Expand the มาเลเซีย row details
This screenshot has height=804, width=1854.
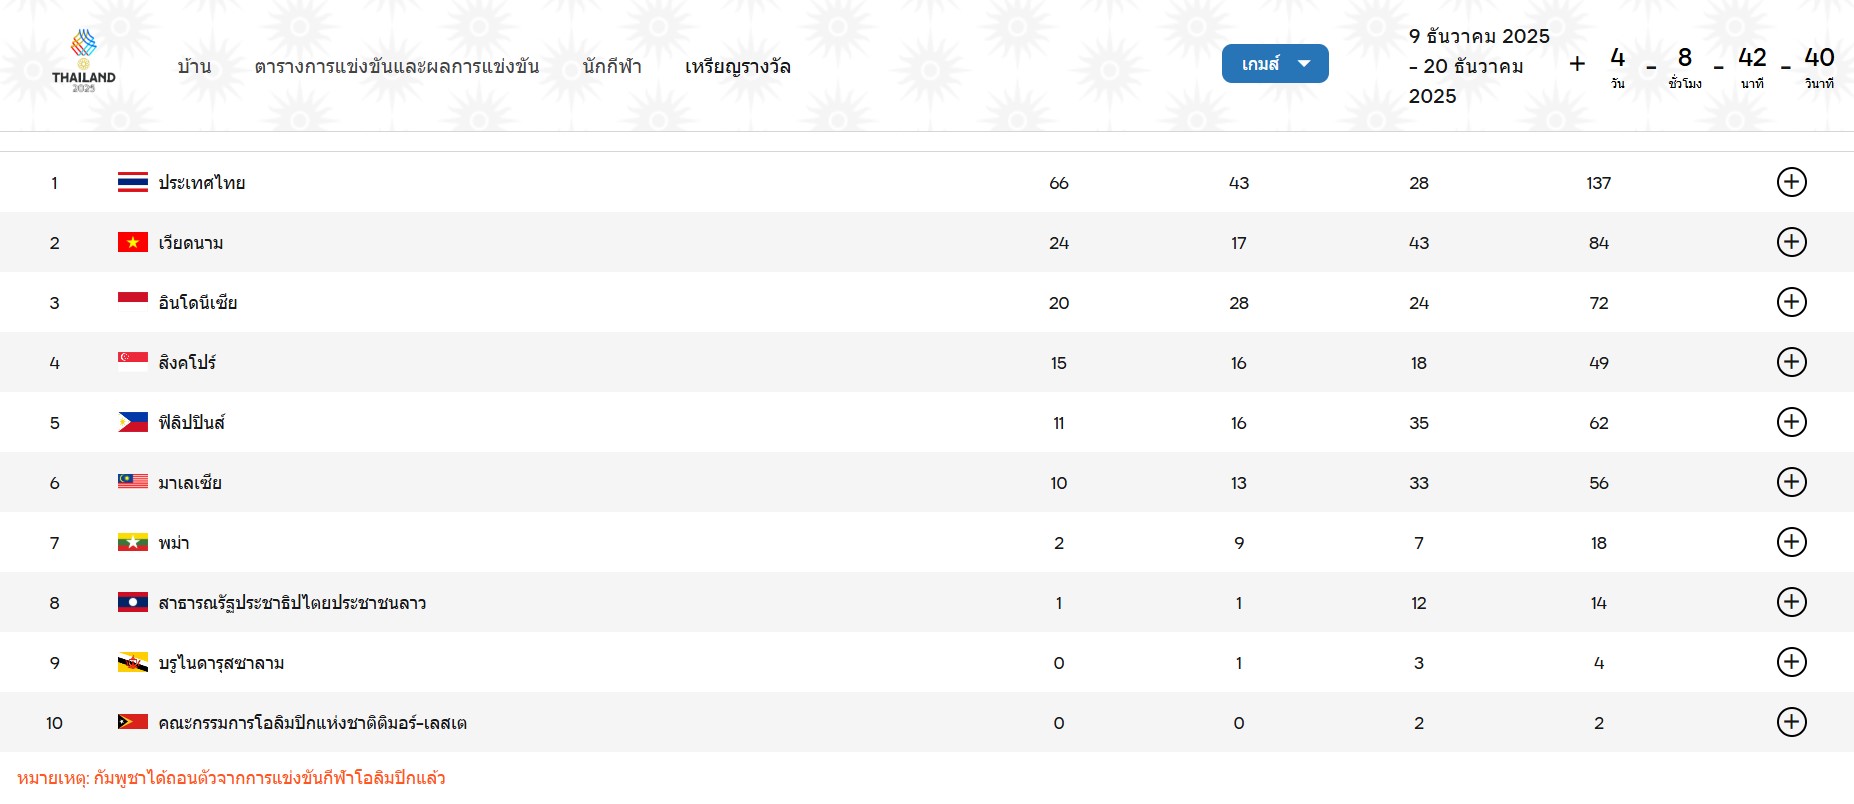pos(1791,482)
